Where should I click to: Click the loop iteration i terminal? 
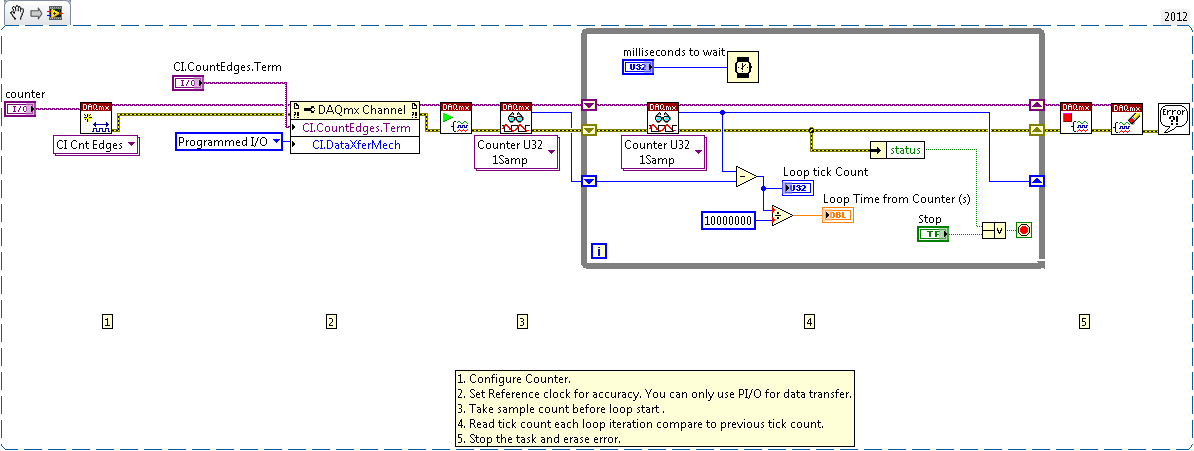tap(599, 251)
